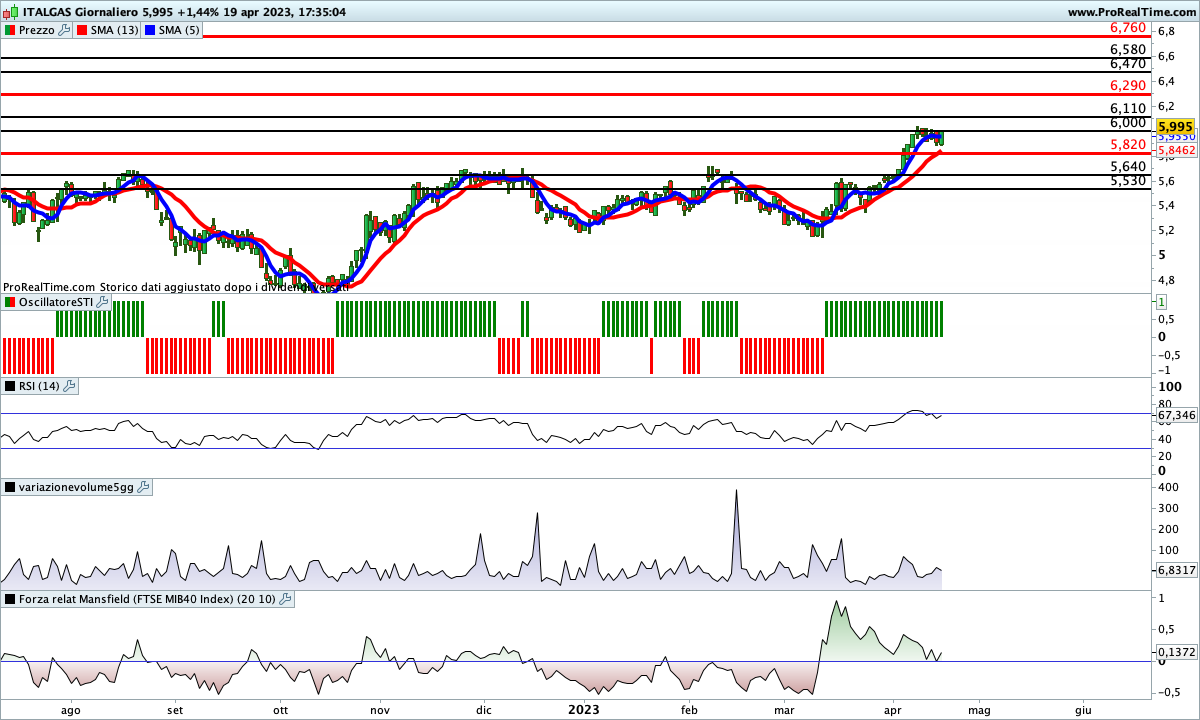The image size is (1200, 720).
Task: Click the 6,000 price level label
Action: (1128, 122)
